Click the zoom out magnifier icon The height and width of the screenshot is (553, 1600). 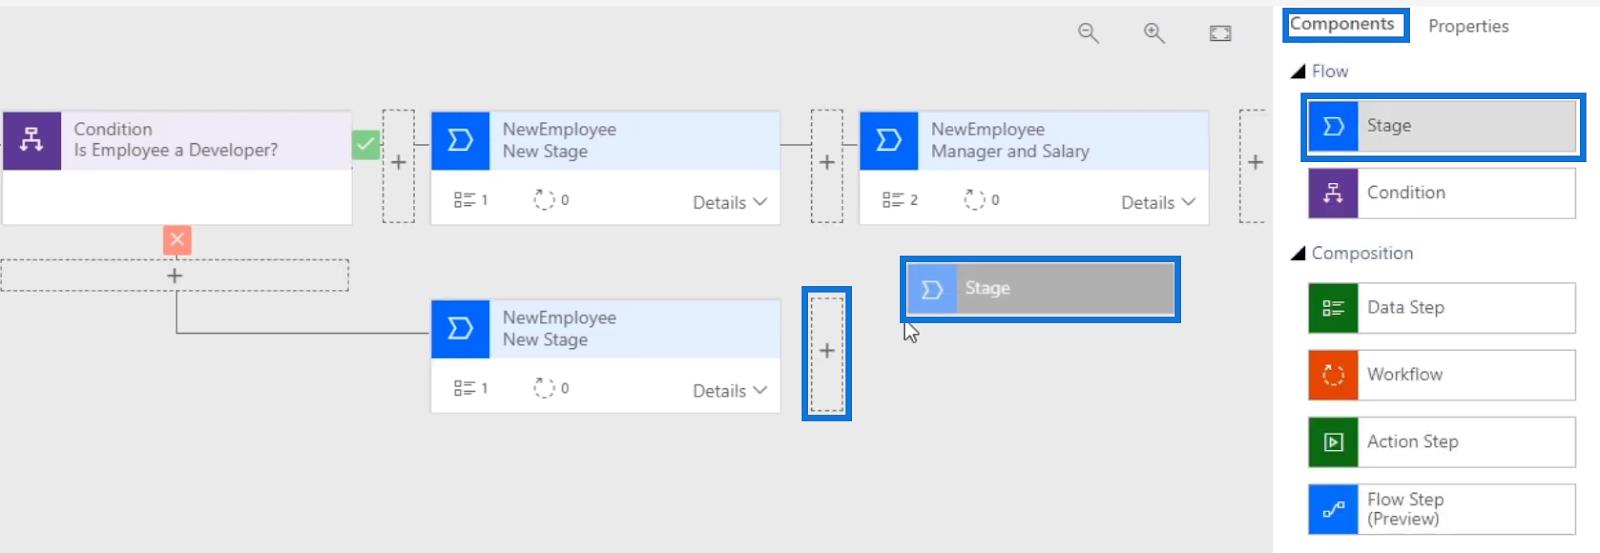[x=1088, y=33]
